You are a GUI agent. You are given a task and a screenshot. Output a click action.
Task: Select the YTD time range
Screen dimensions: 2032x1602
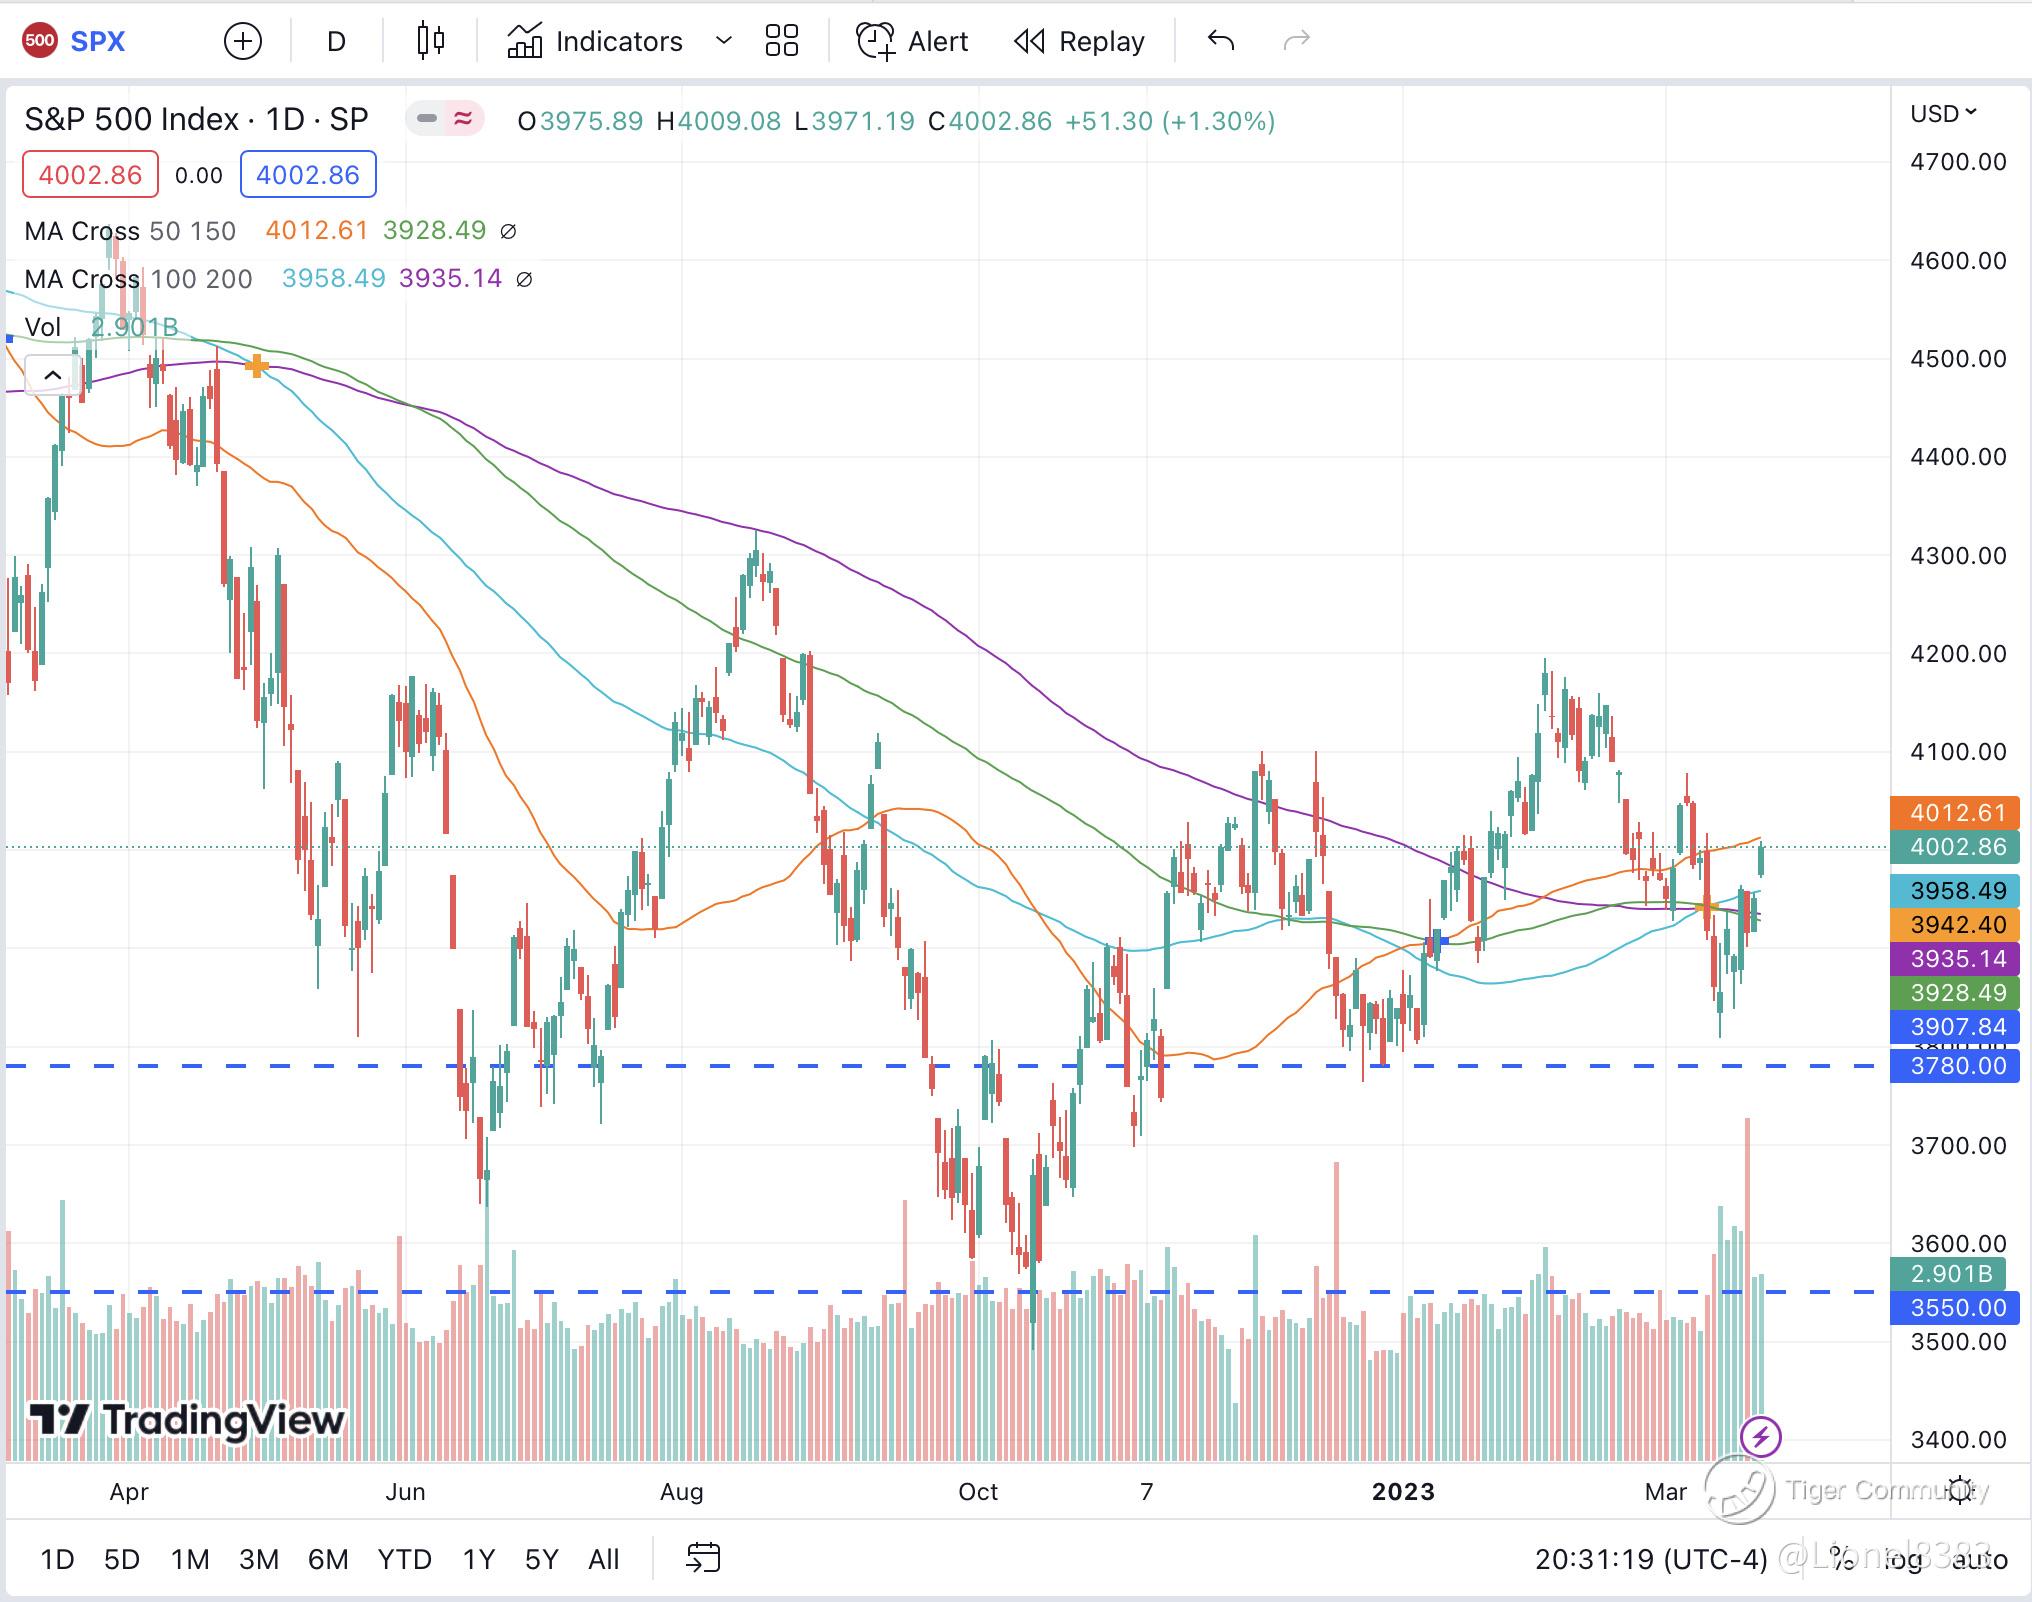[404, 1559]
